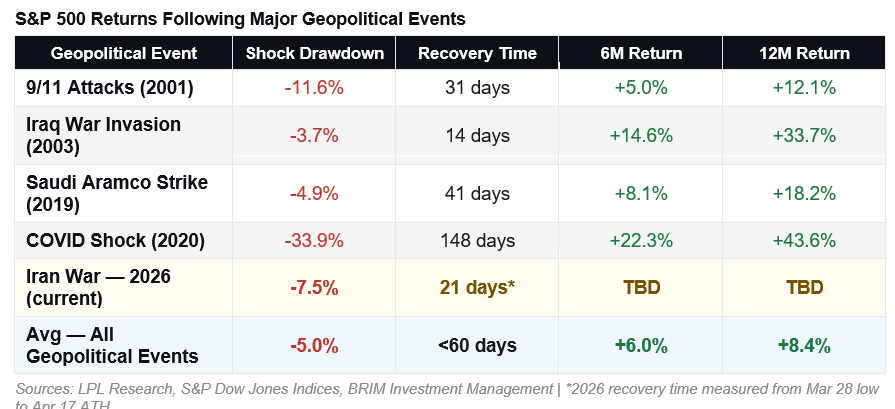Select the 9/11 Attacks (2001) row label

(108, 88)
